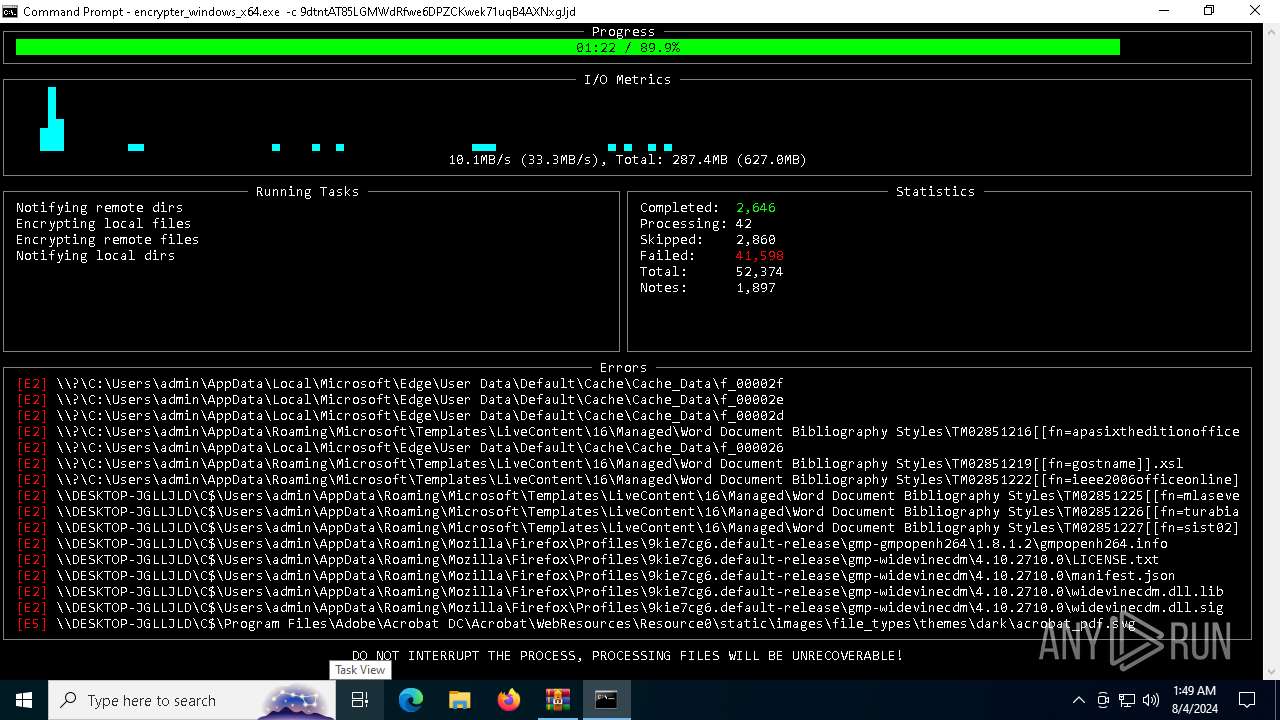The image size is (1280, 720).
Task: Click the 'Notifying remote dirs' task line
Action: 99,208
